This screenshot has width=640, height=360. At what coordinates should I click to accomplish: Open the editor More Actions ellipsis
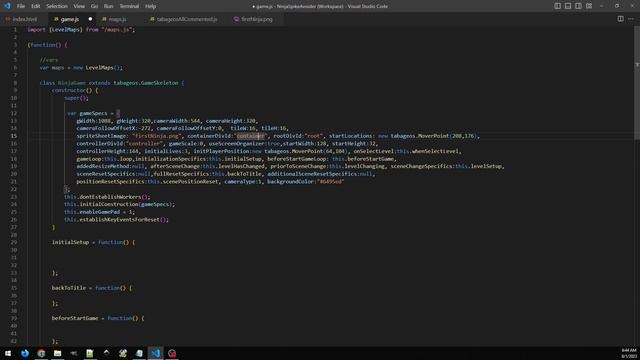[x=631, y=19]
